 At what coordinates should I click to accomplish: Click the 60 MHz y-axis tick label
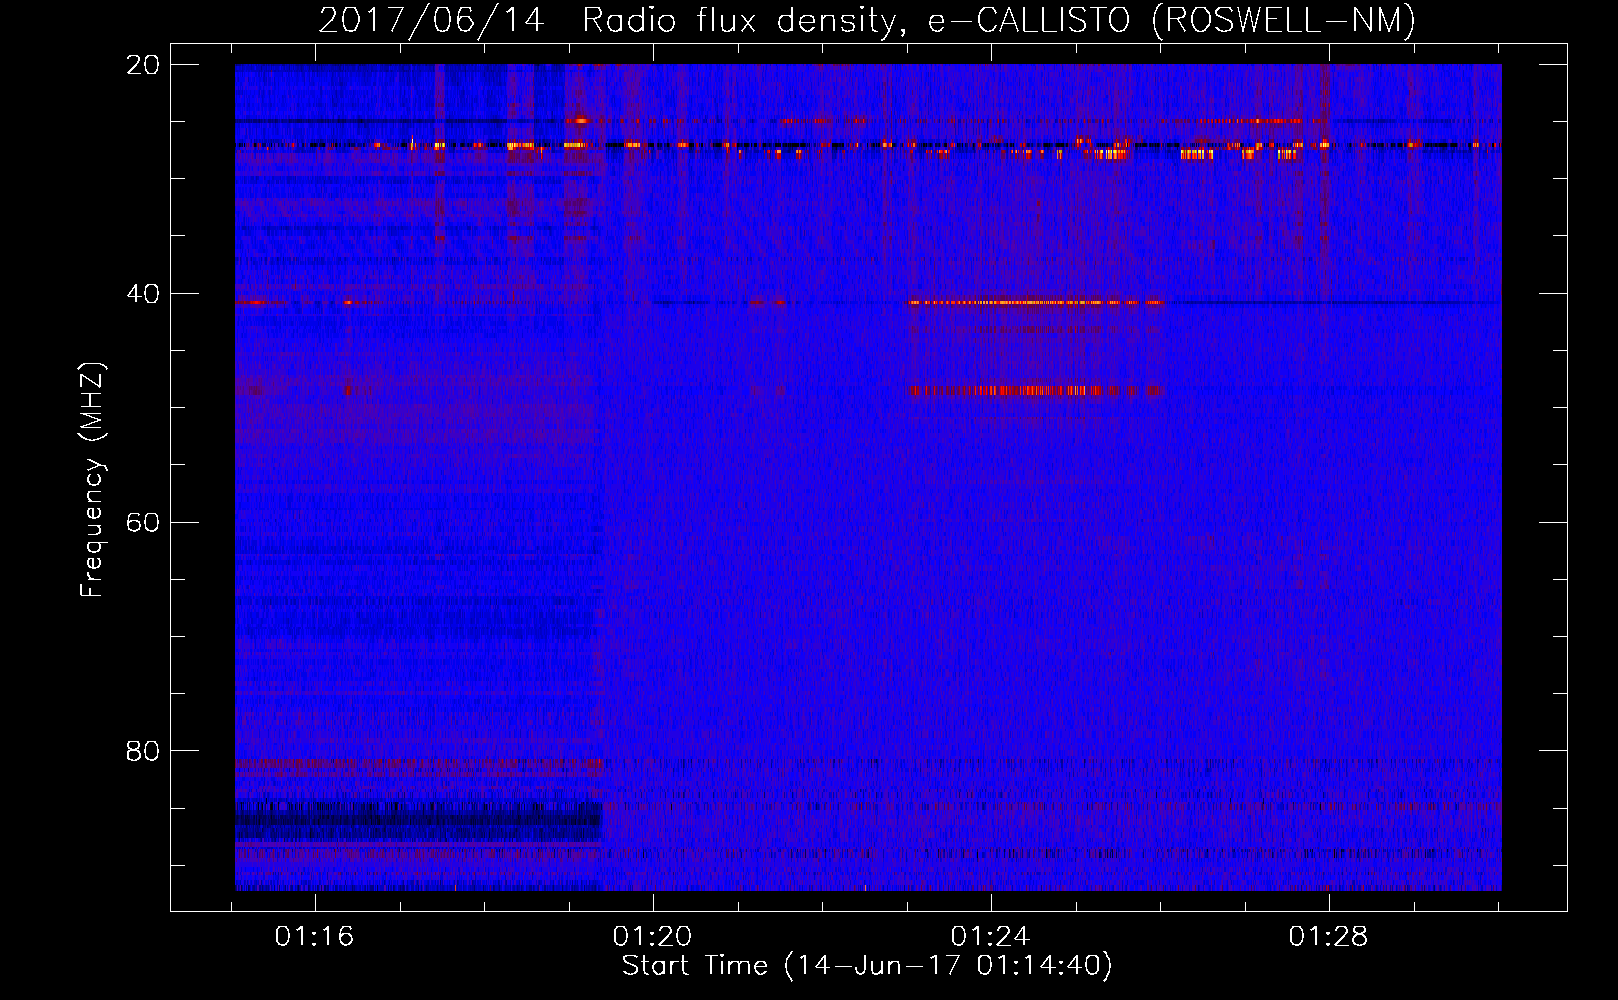click(x=143, y=523)
